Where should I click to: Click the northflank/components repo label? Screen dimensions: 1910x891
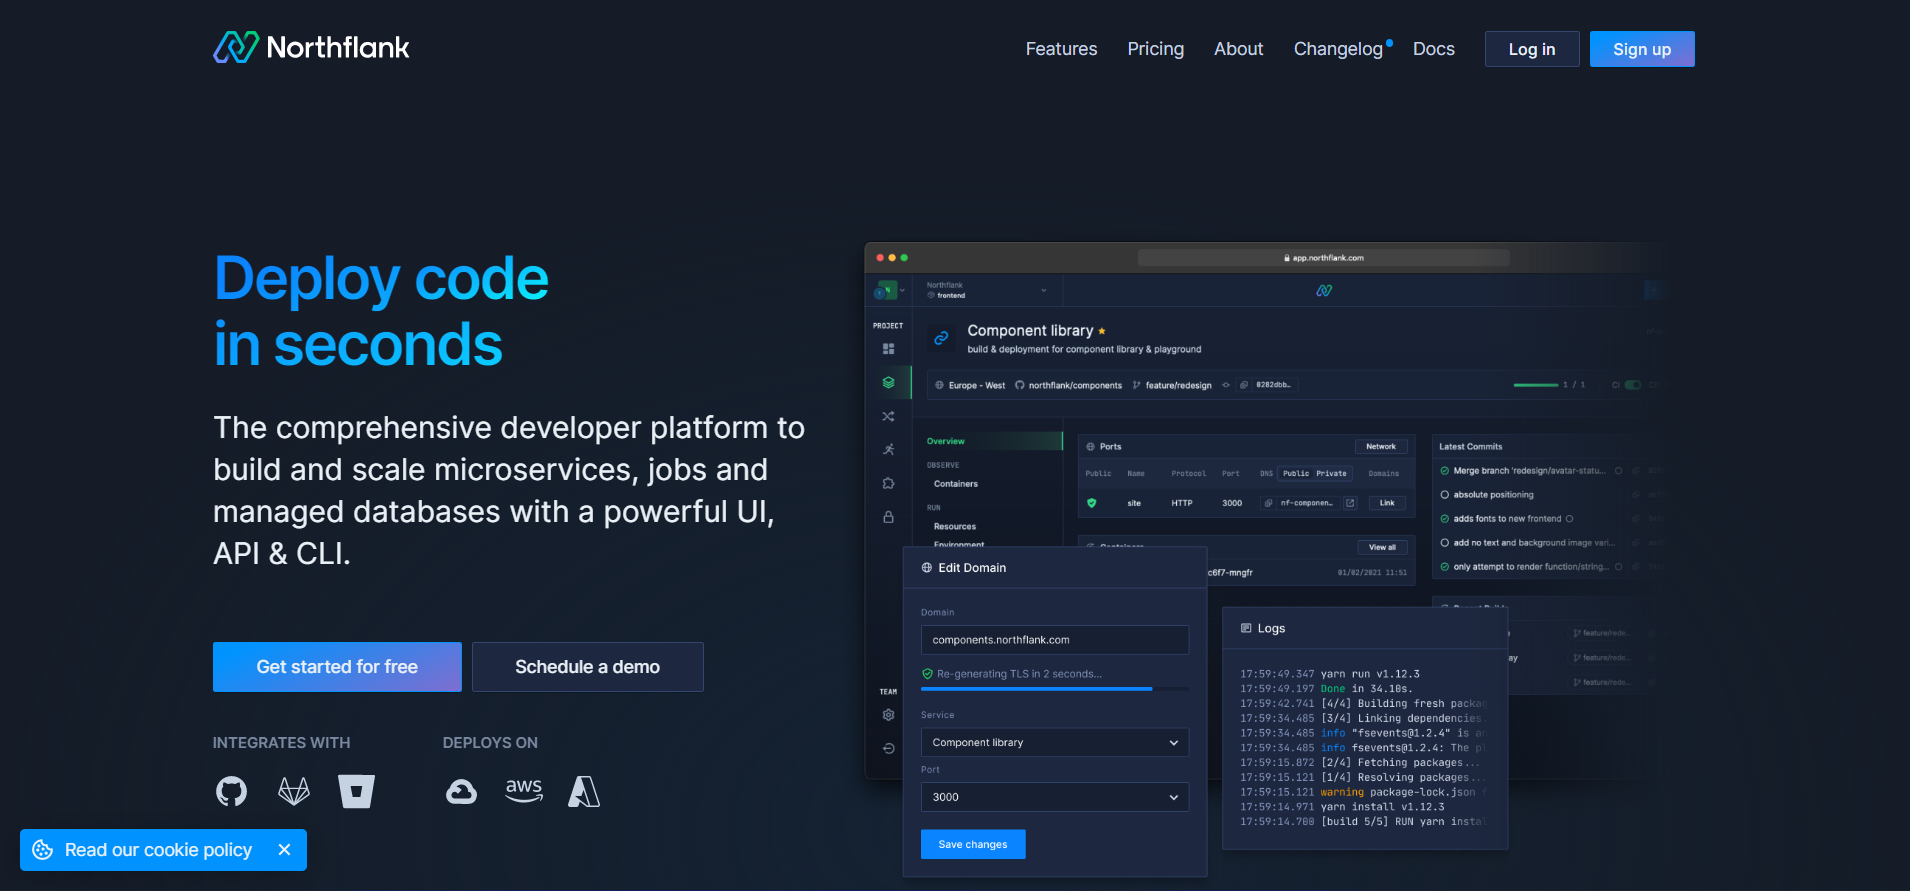[1075, 385]
